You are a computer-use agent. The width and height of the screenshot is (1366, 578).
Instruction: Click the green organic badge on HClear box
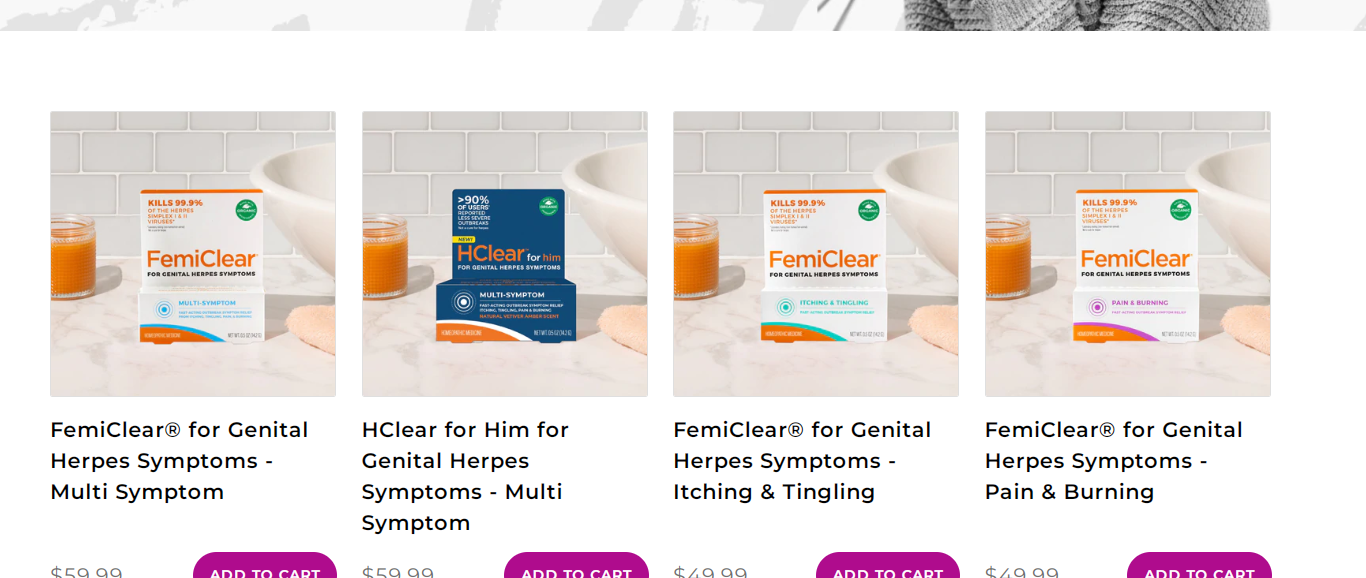[x=548, y=206]
